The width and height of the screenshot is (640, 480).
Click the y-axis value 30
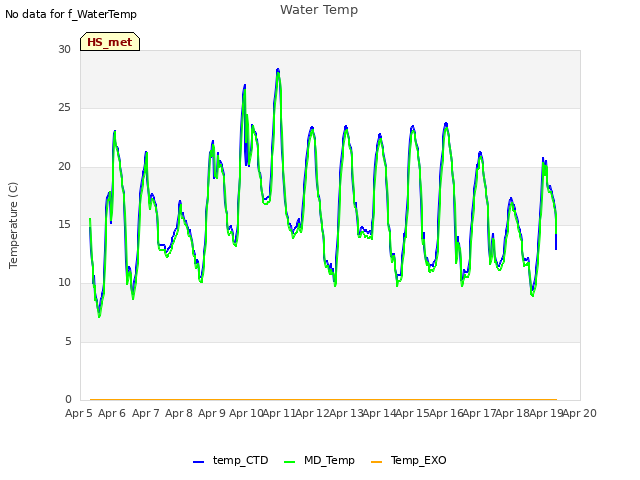(64, 49)
